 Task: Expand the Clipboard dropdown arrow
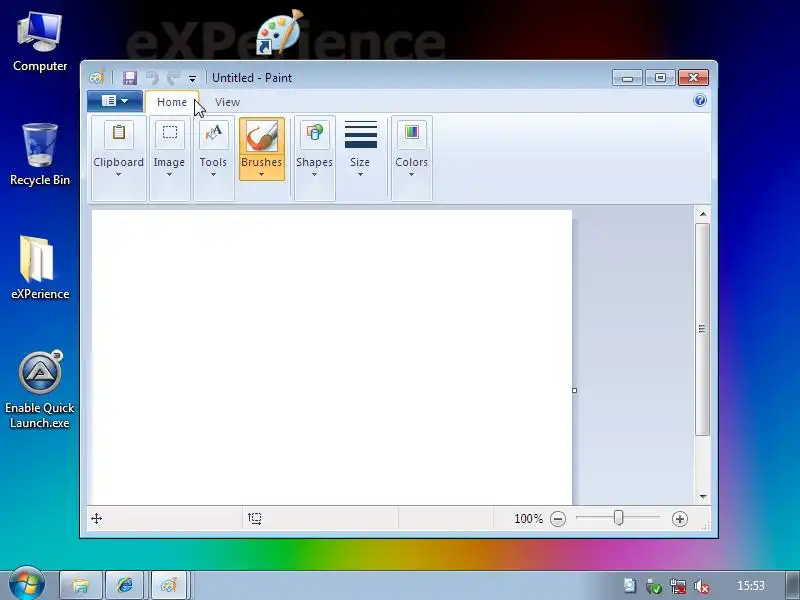tap(118, 174)
